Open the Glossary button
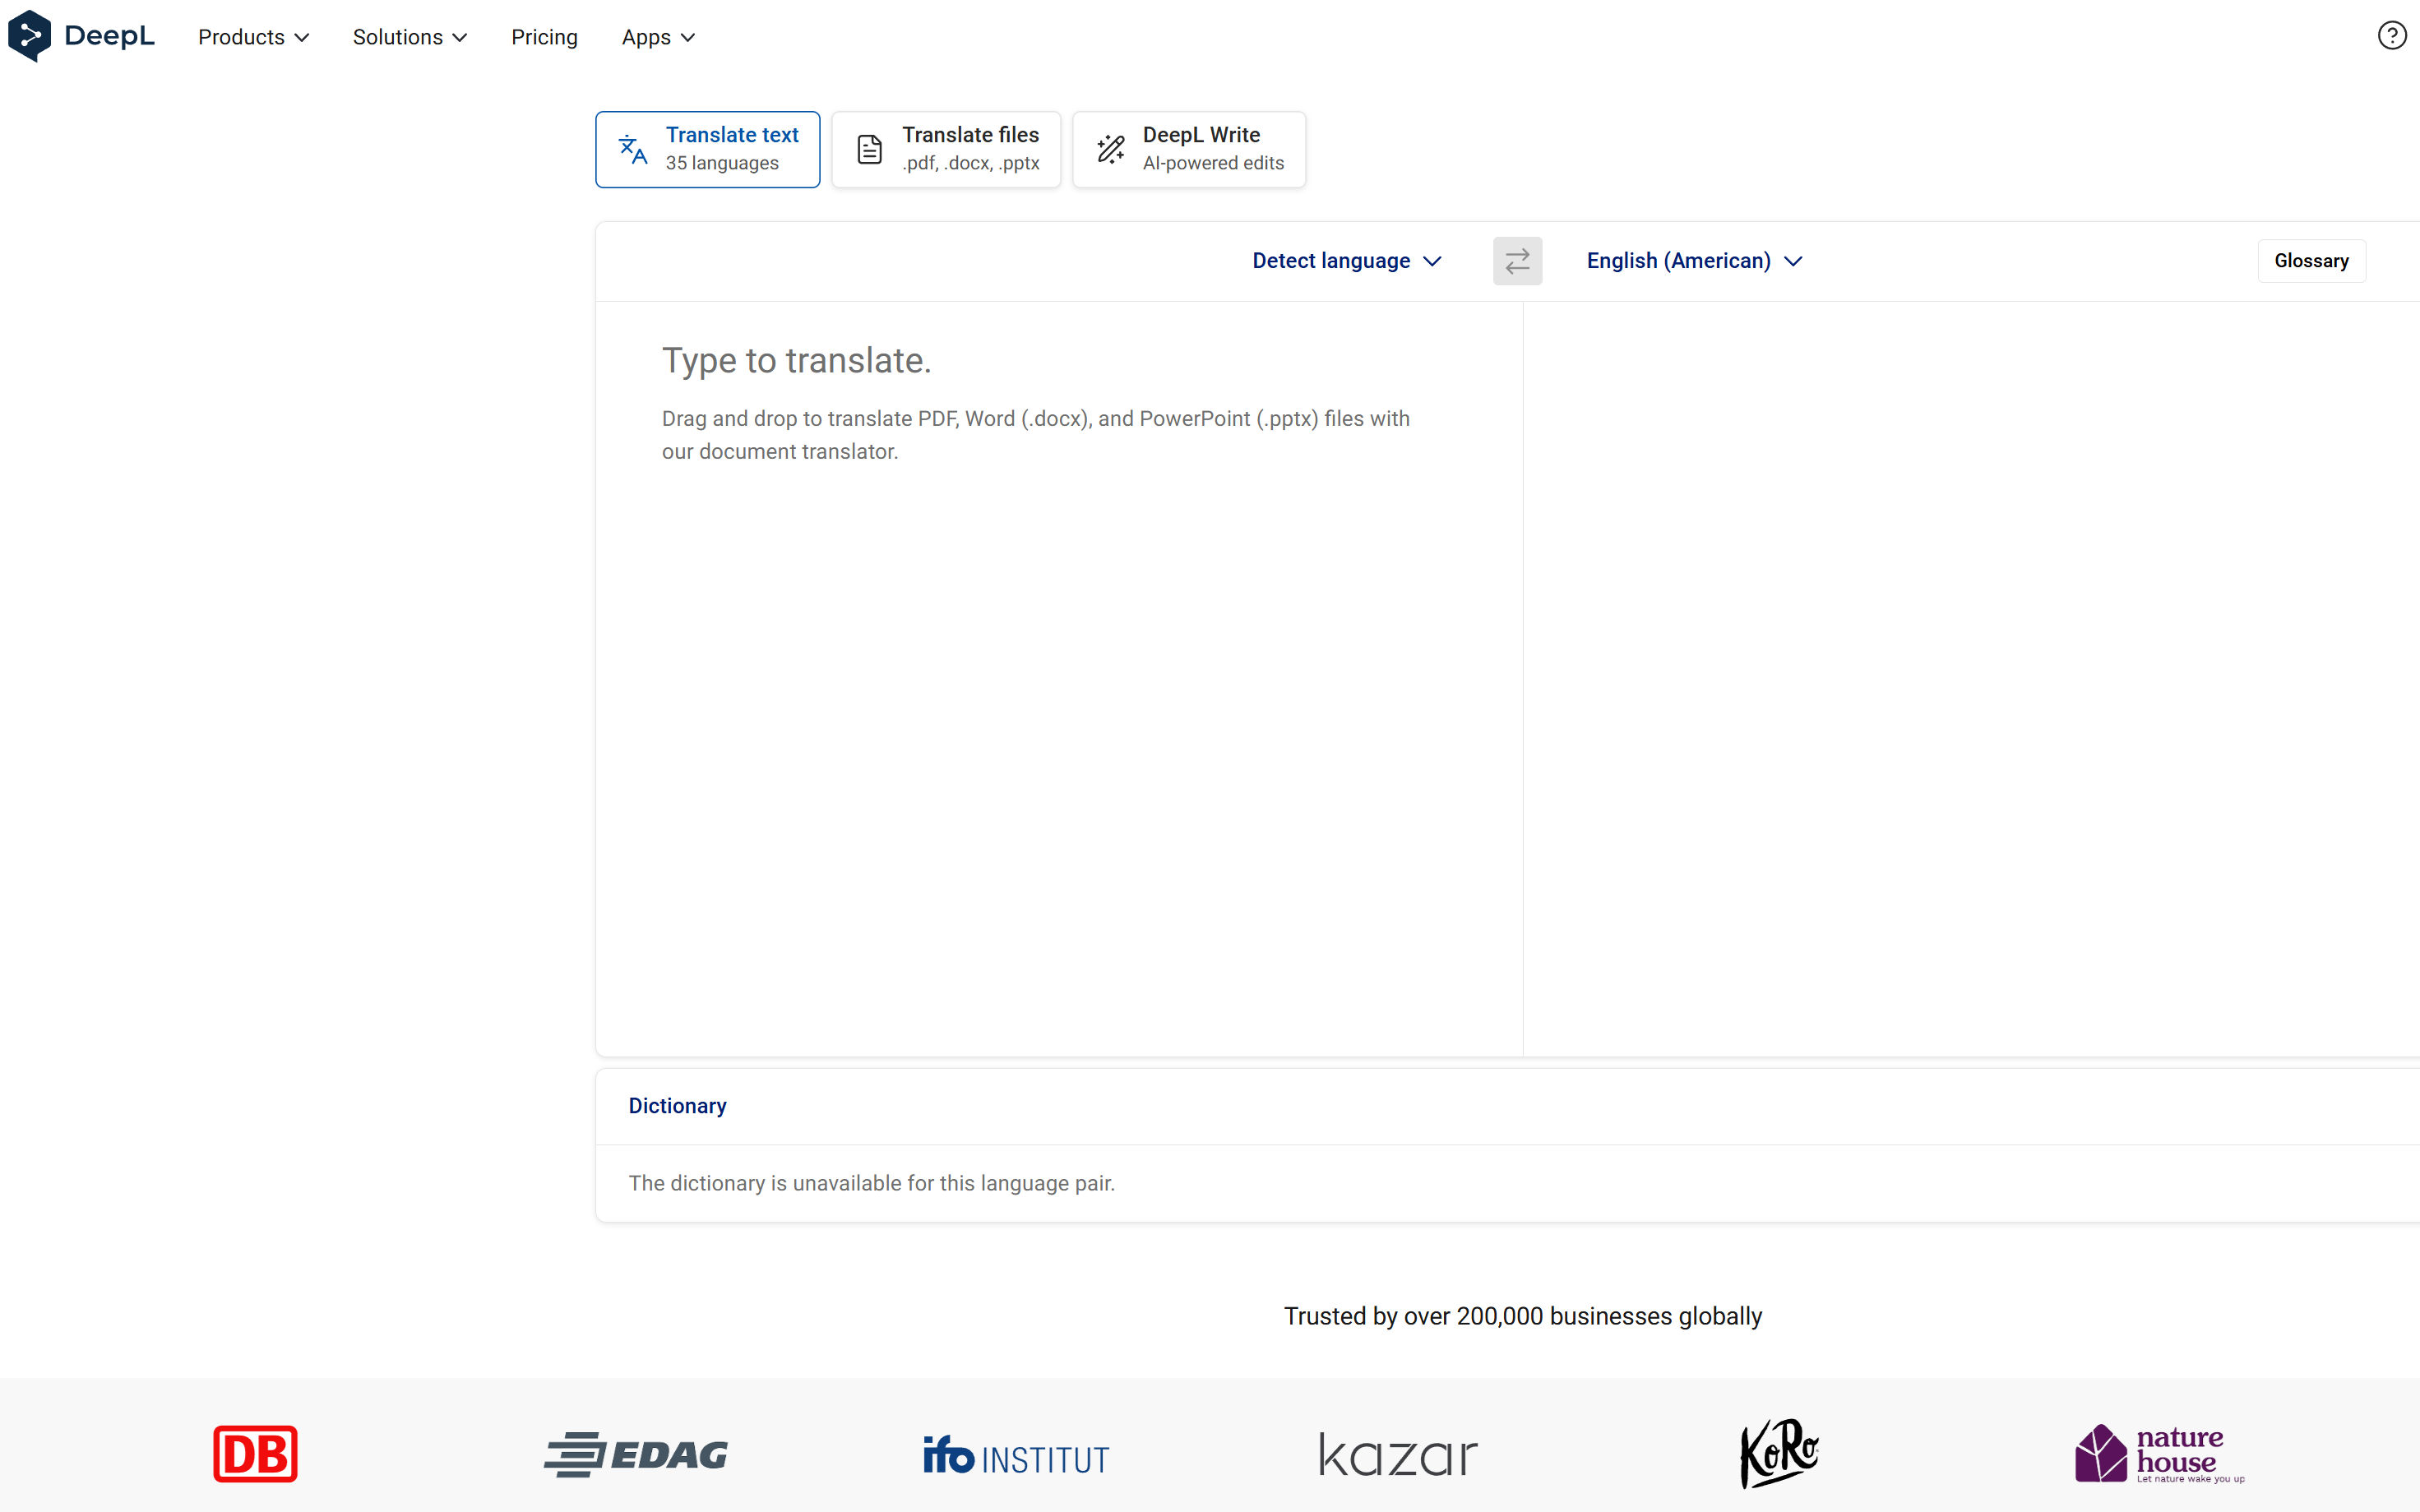The height and width of the screenshot is (1512, 2420). (x=2311, y=261)
